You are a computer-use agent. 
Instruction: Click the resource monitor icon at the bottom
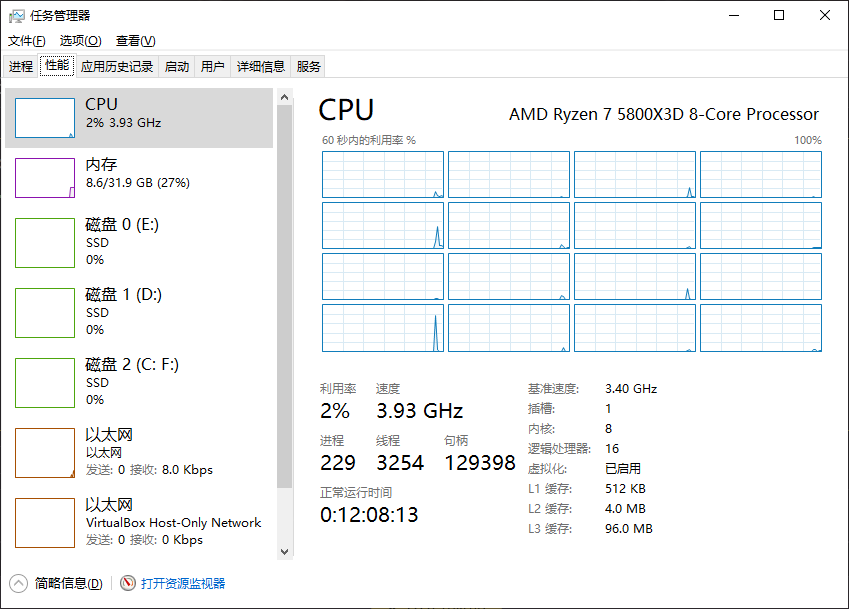[128, 583]
